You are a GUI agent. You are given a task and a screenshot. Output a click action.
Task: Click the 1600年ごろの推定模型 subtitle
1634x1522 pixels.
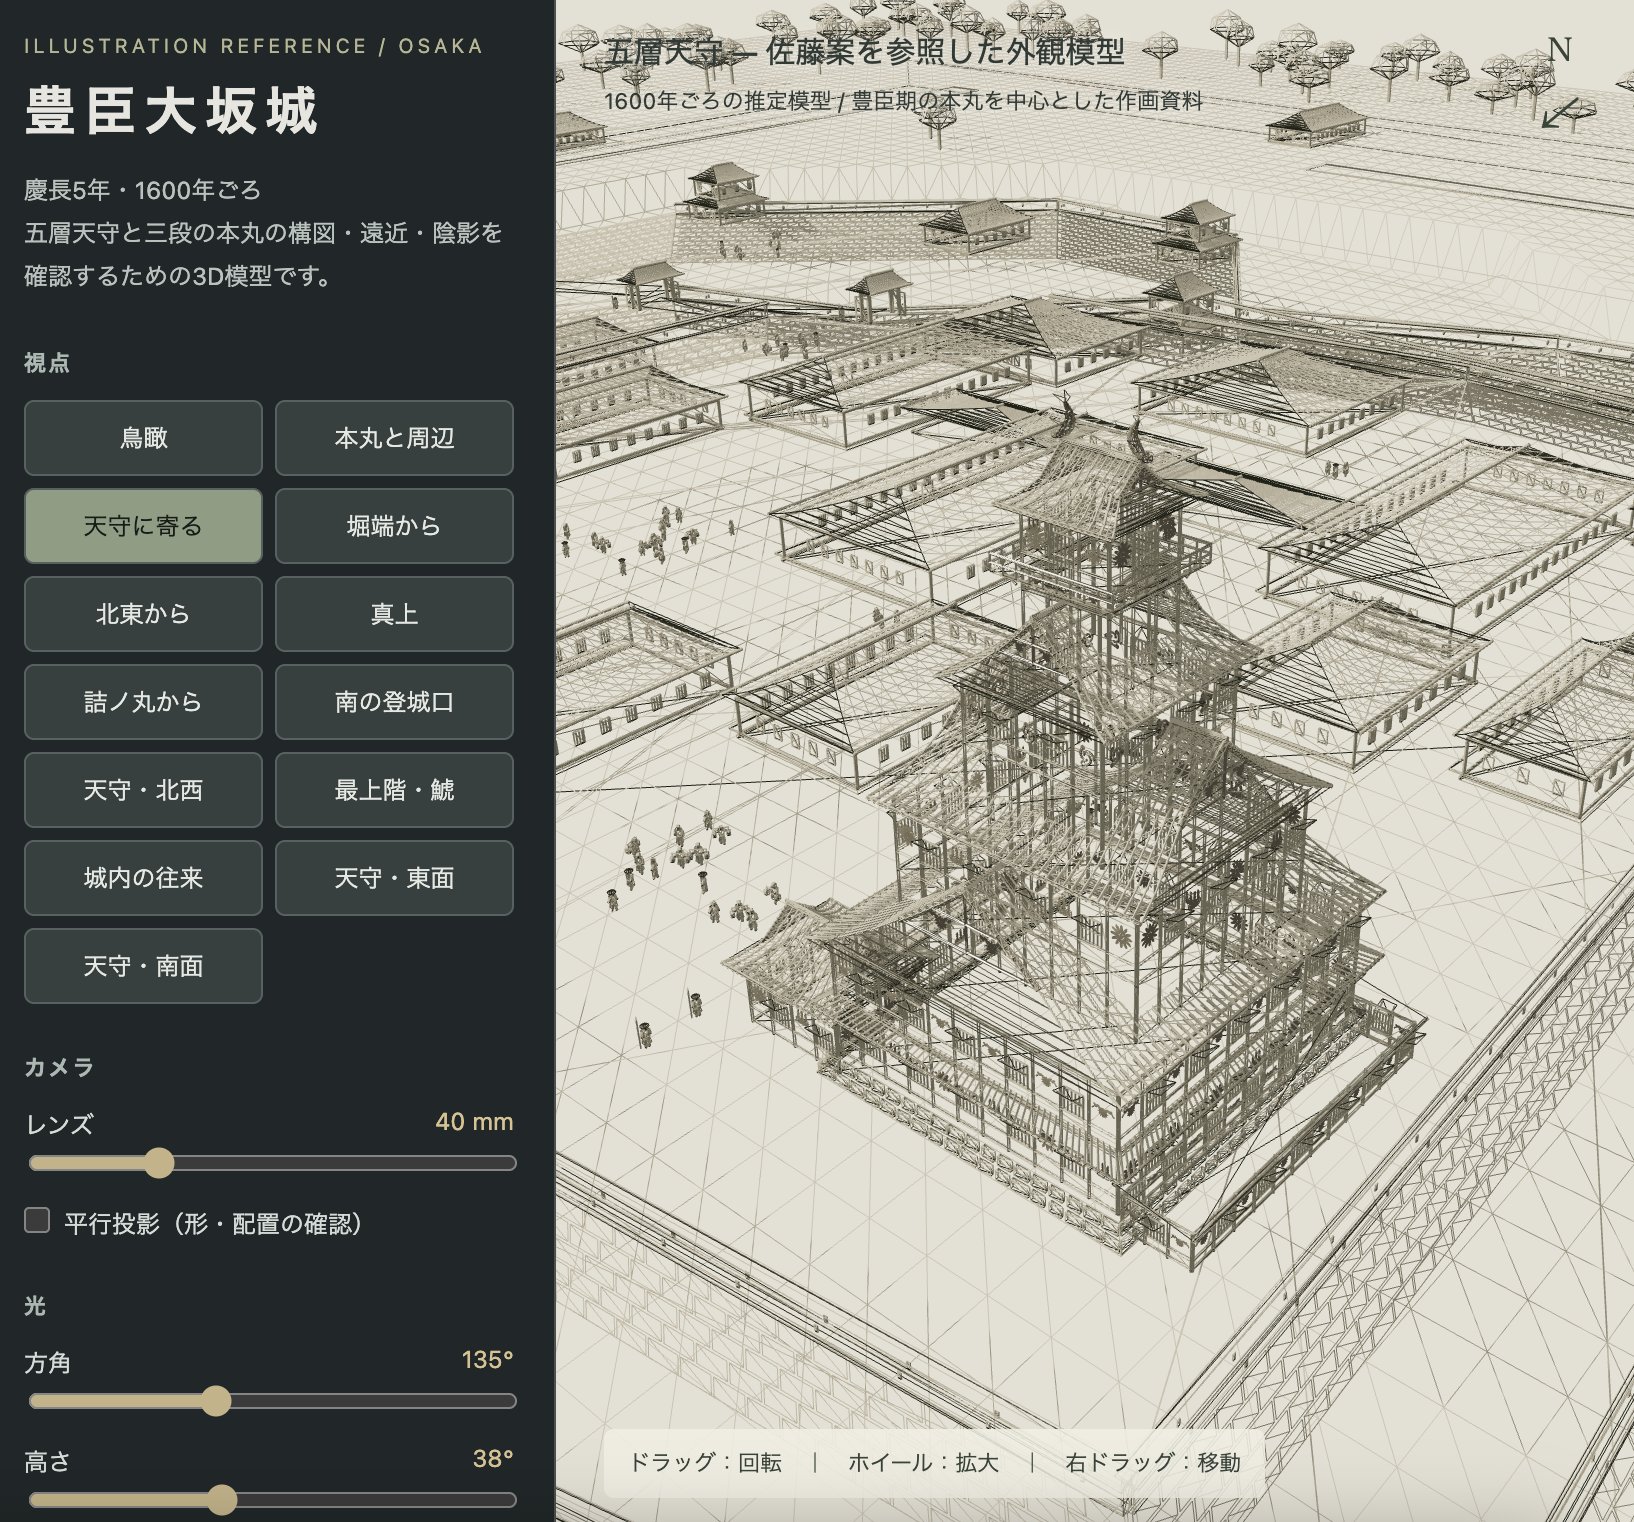coord(903,101)
